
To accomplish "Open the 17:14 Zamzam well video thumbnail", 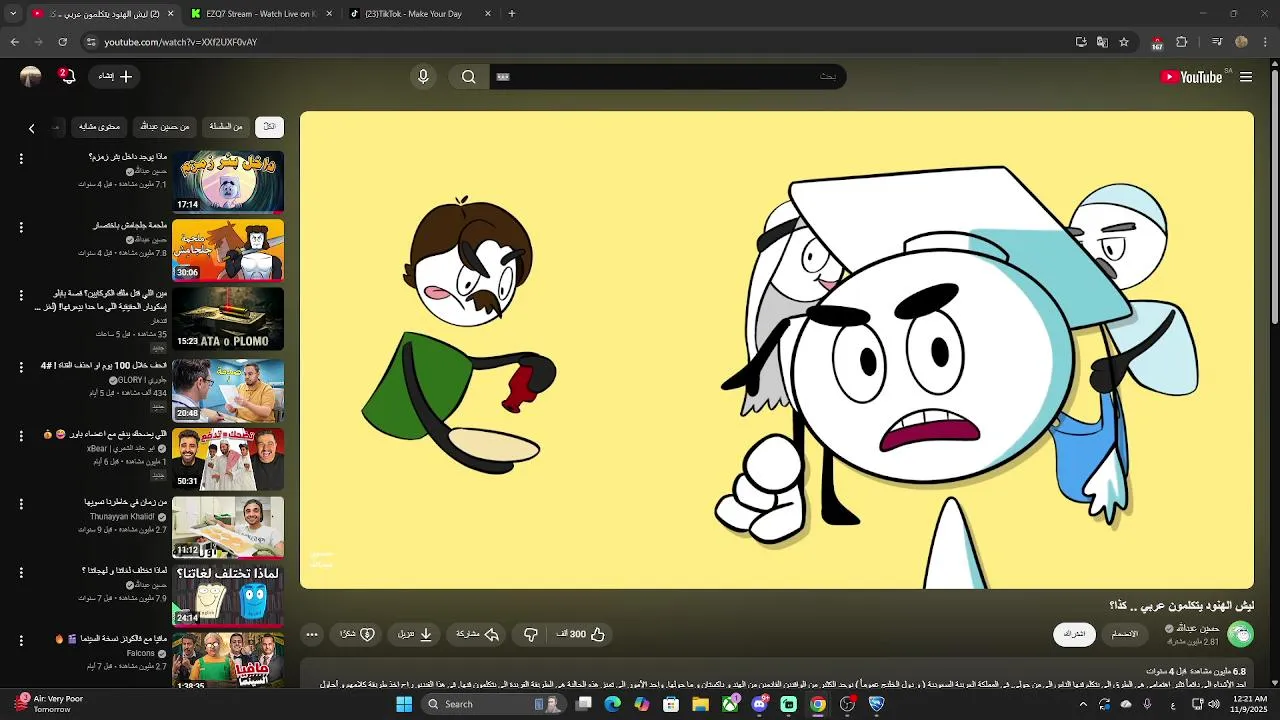I will click(x=228, y=182).
